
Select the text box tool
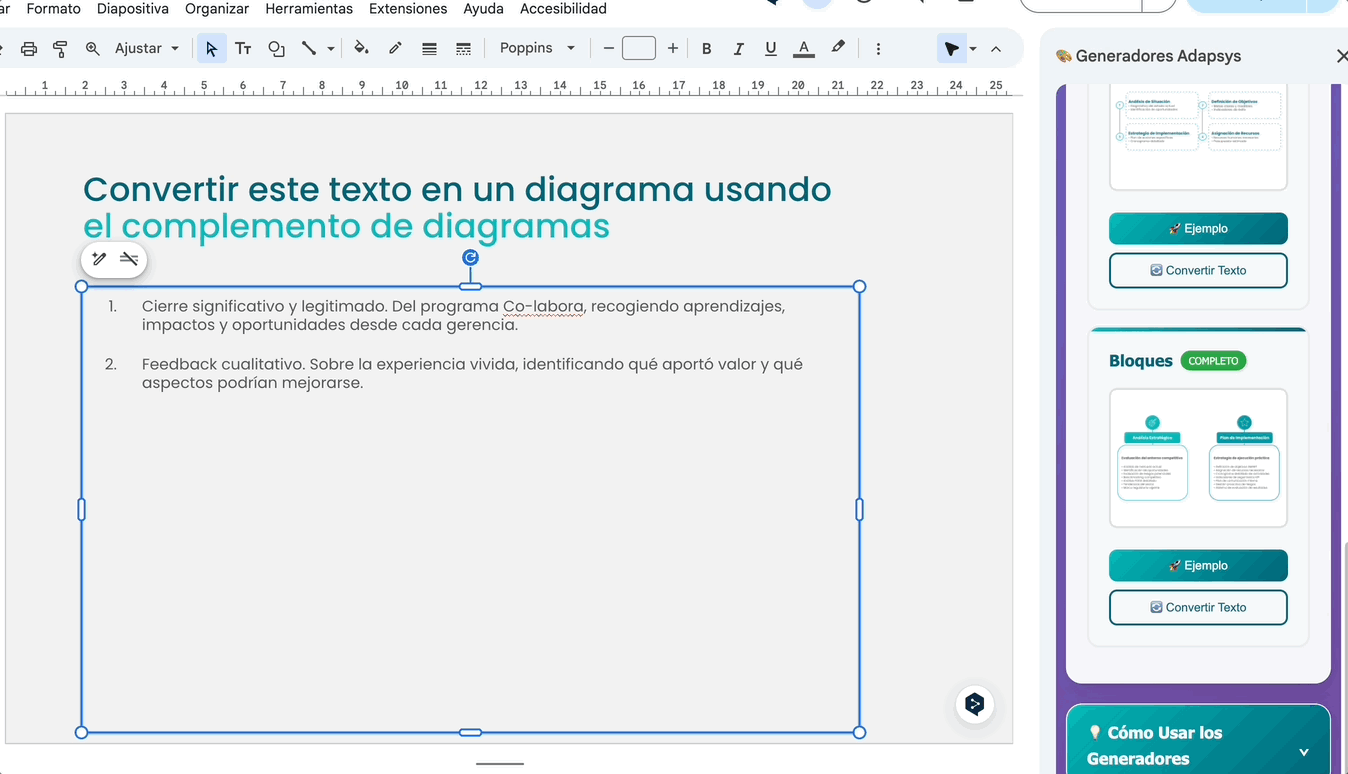[x=243, y=48]
